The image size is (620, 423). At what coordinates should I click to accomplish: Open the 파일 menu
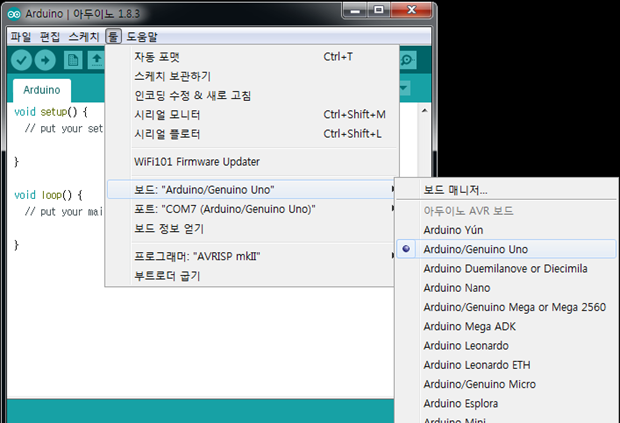click(x=21, y=37)
